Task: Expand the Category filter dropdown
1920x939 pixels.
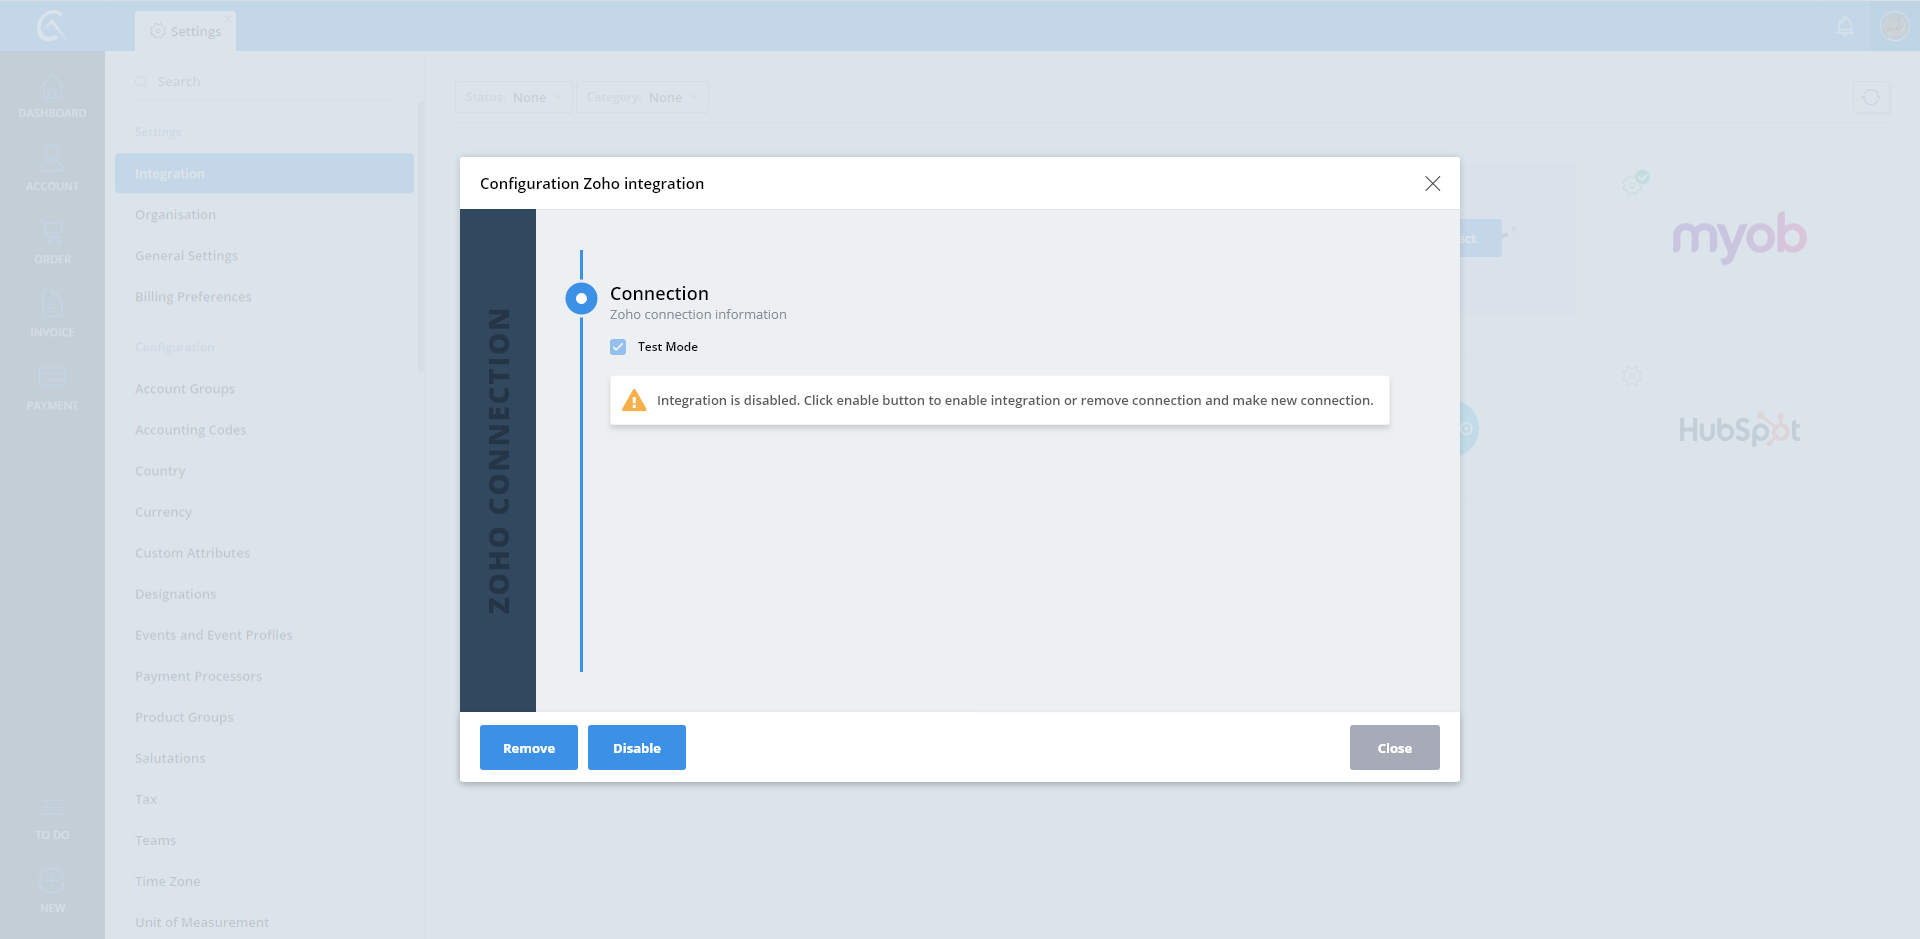Action: [642, 97]
